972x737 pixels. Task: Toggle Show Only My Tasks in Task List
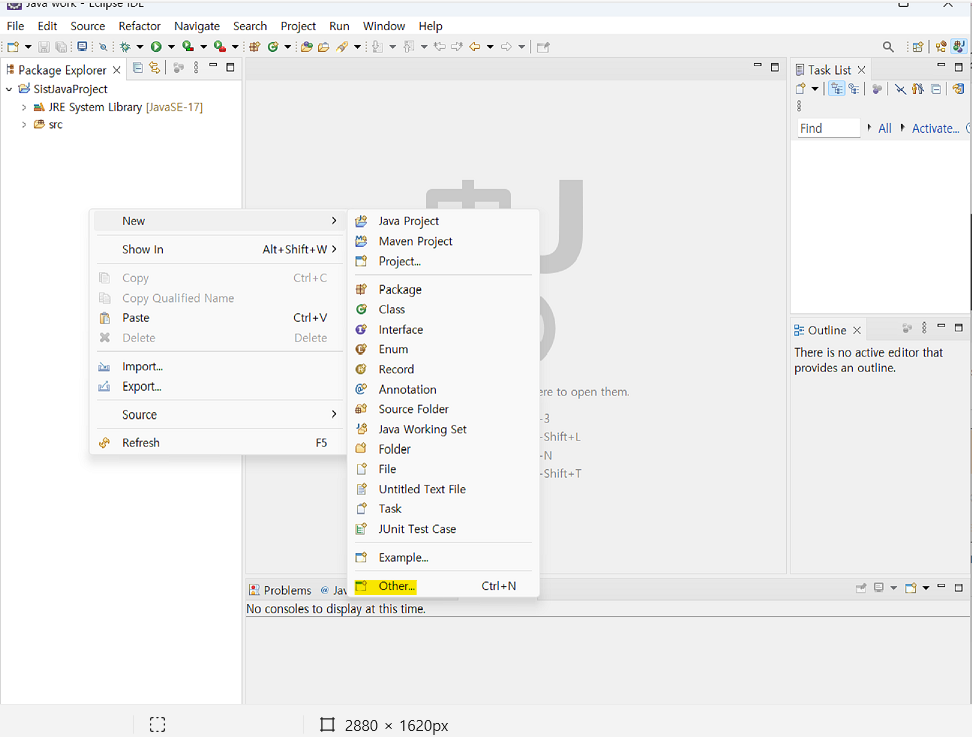[x=917, y=89]
